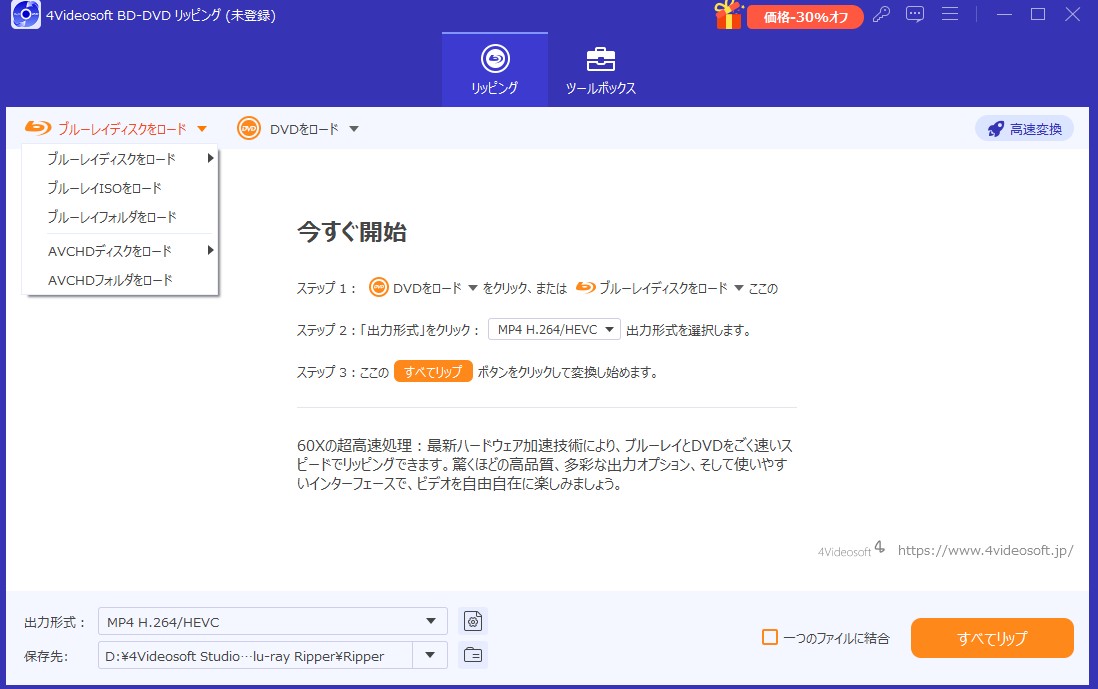
Task: Click the 今すぐ開始 heading text
Action: [352, 232]
